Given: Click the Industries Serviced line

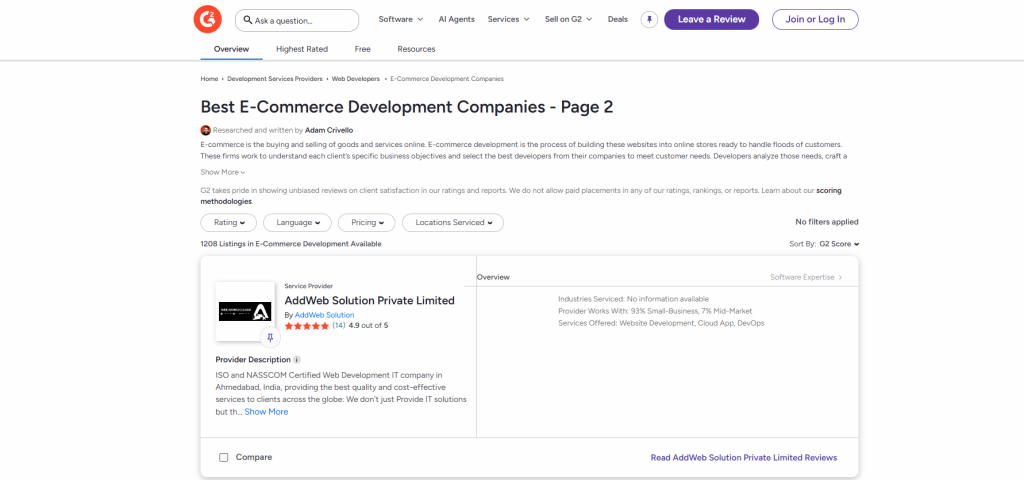Looking at the screenshot, I should (x=633, y=298).
